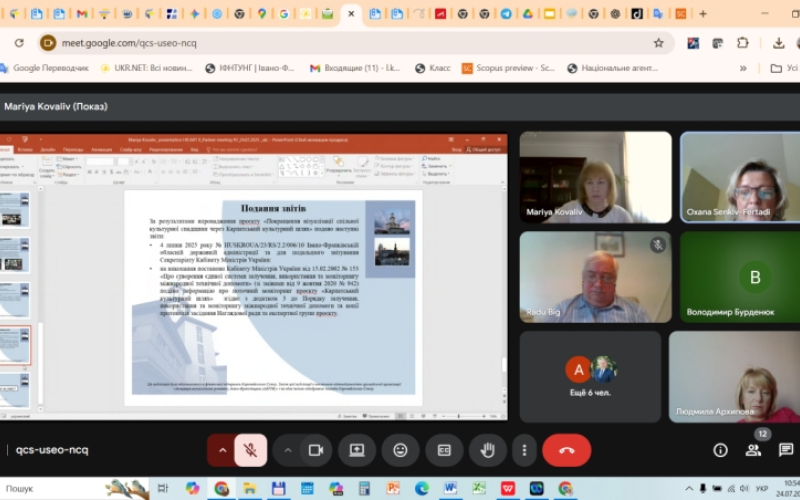
Task: Open Task View on the taskbar
Action: point(163,488)
